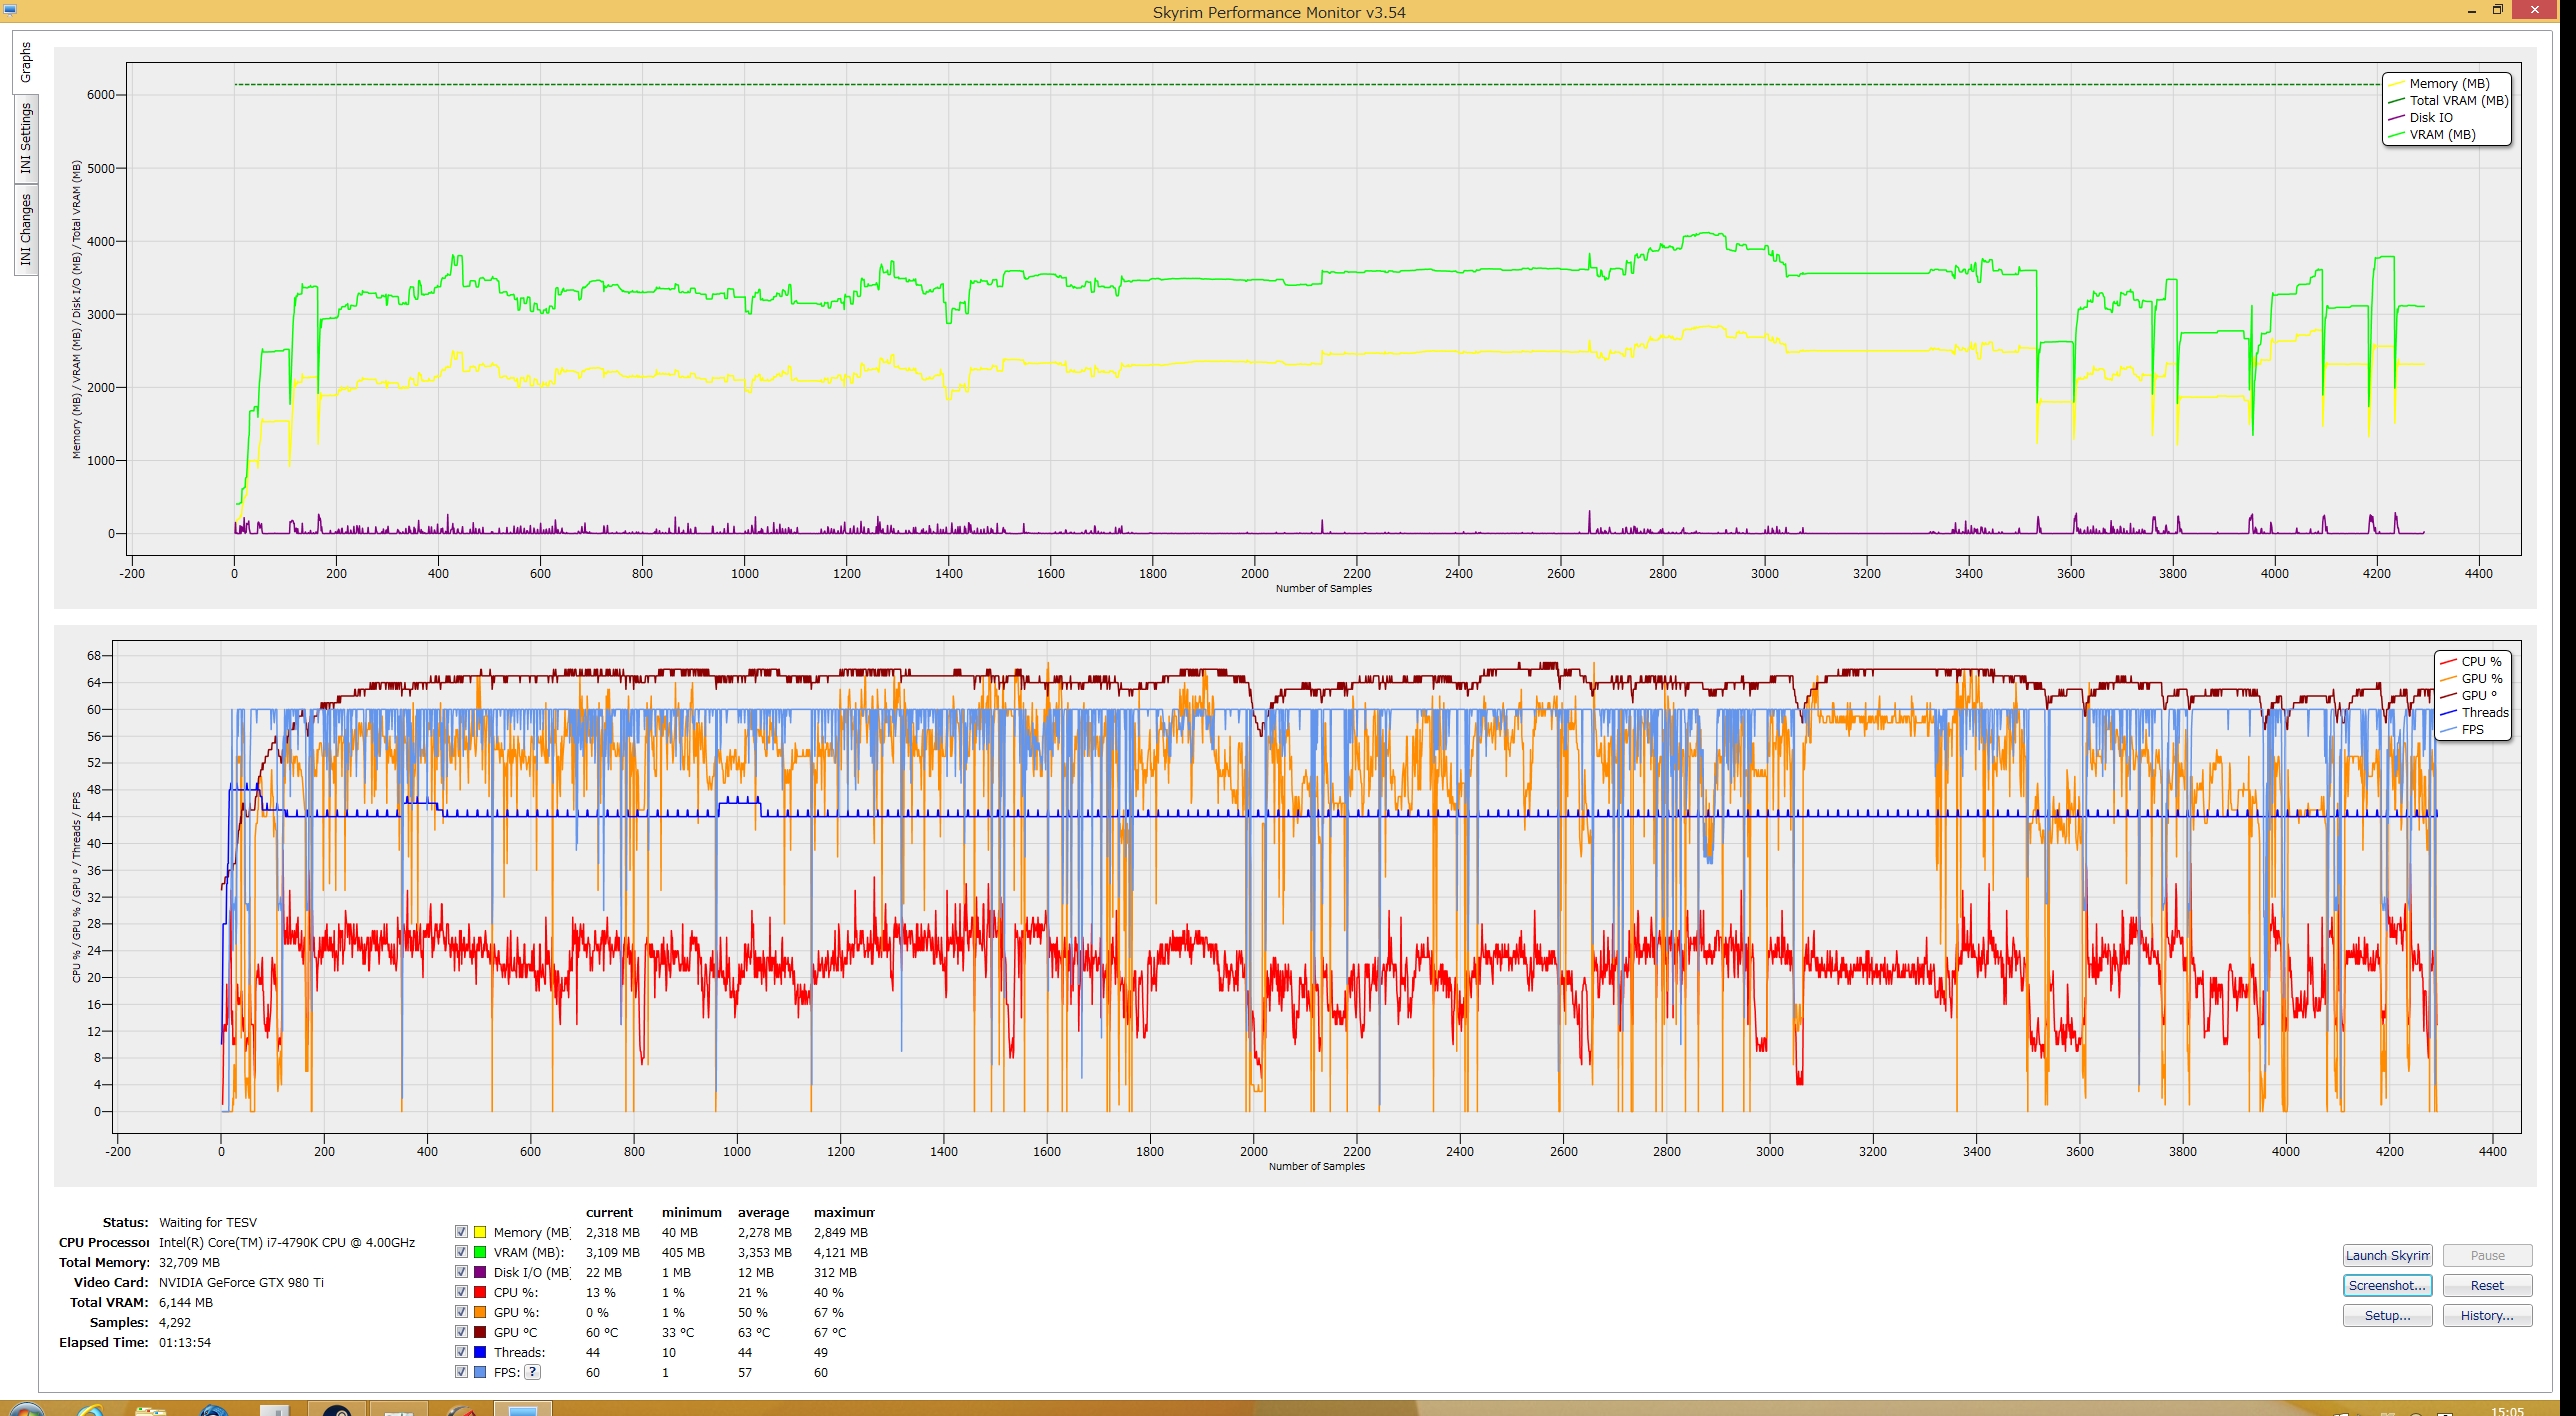Open the Setup... dialog
The height and width of the screenshot is (1416, 2576).
click(x=2387, y=1316)
